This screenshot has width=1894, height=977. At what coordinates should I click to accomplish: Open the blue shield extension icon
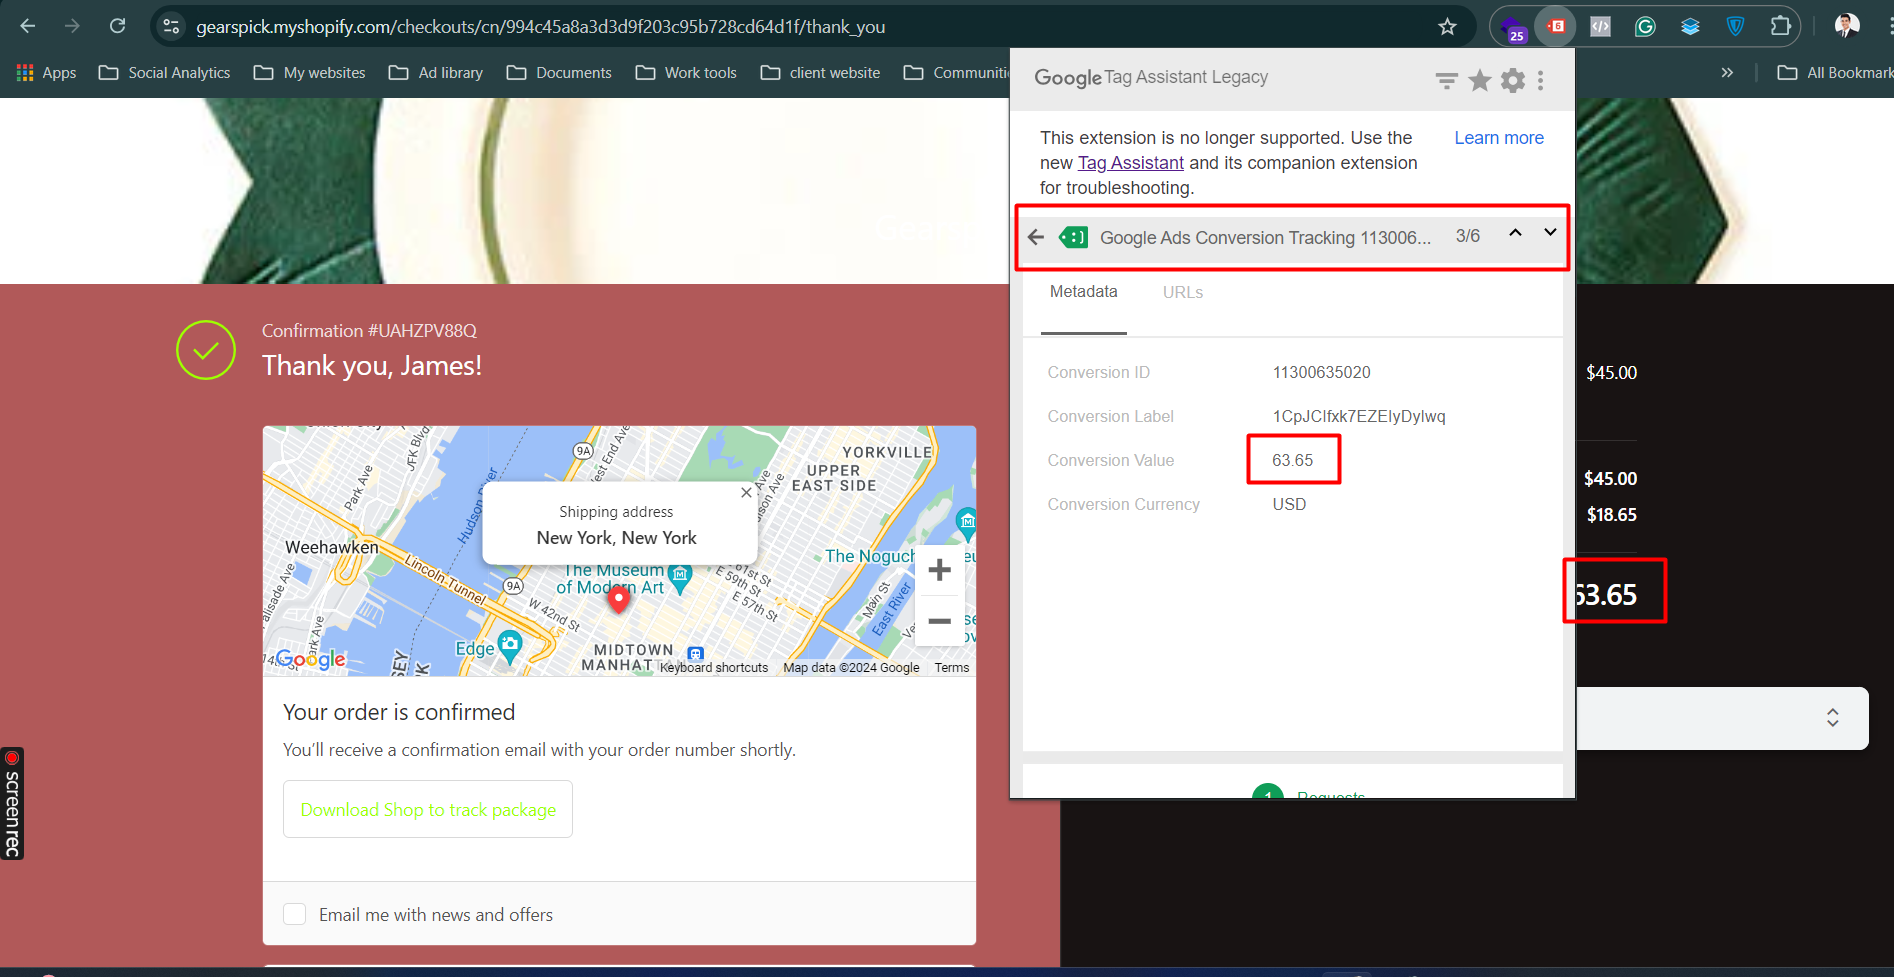point(1735,27)
